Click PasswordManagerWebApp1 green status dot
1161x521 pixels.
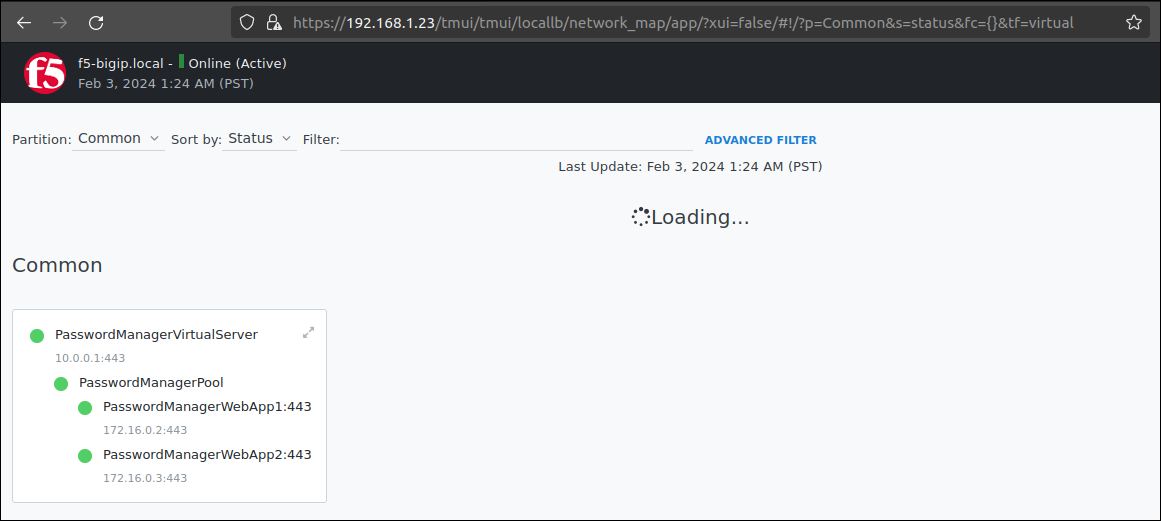point(85,408)
